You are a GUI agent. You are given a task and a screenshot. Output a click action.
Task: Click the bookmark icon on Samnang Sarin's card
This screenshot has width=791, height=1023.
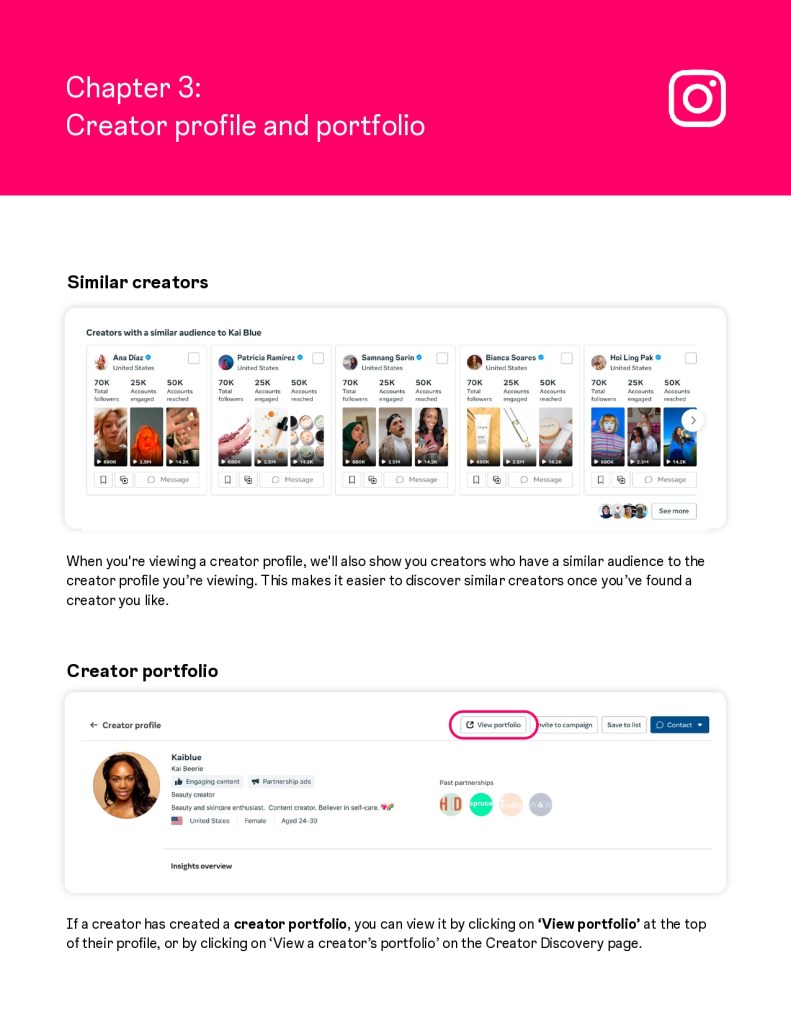(x=350, y=480)
